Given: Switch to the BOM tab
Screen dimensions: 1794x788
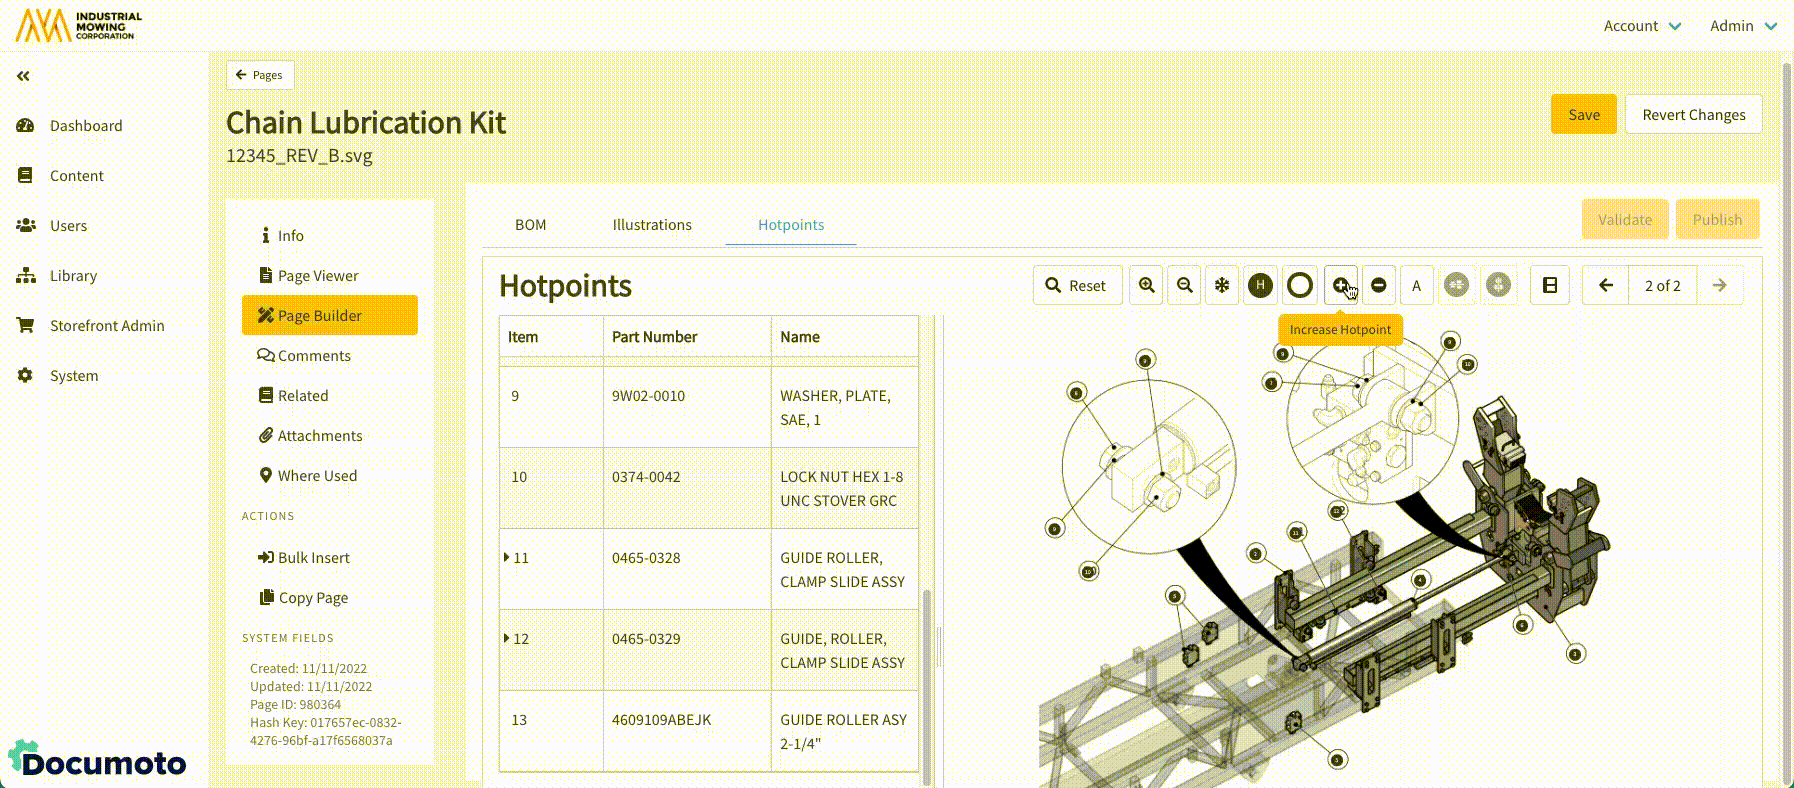Looking at the screenshot, I should [530, 225].
